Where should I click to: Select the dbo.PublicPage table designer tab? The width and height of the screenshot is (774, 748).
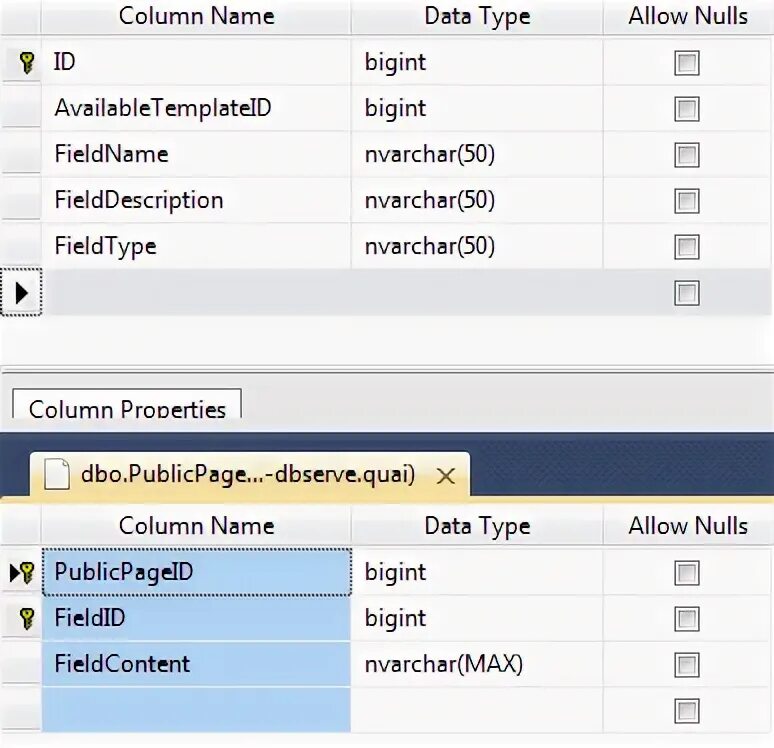tap(250, 474)
